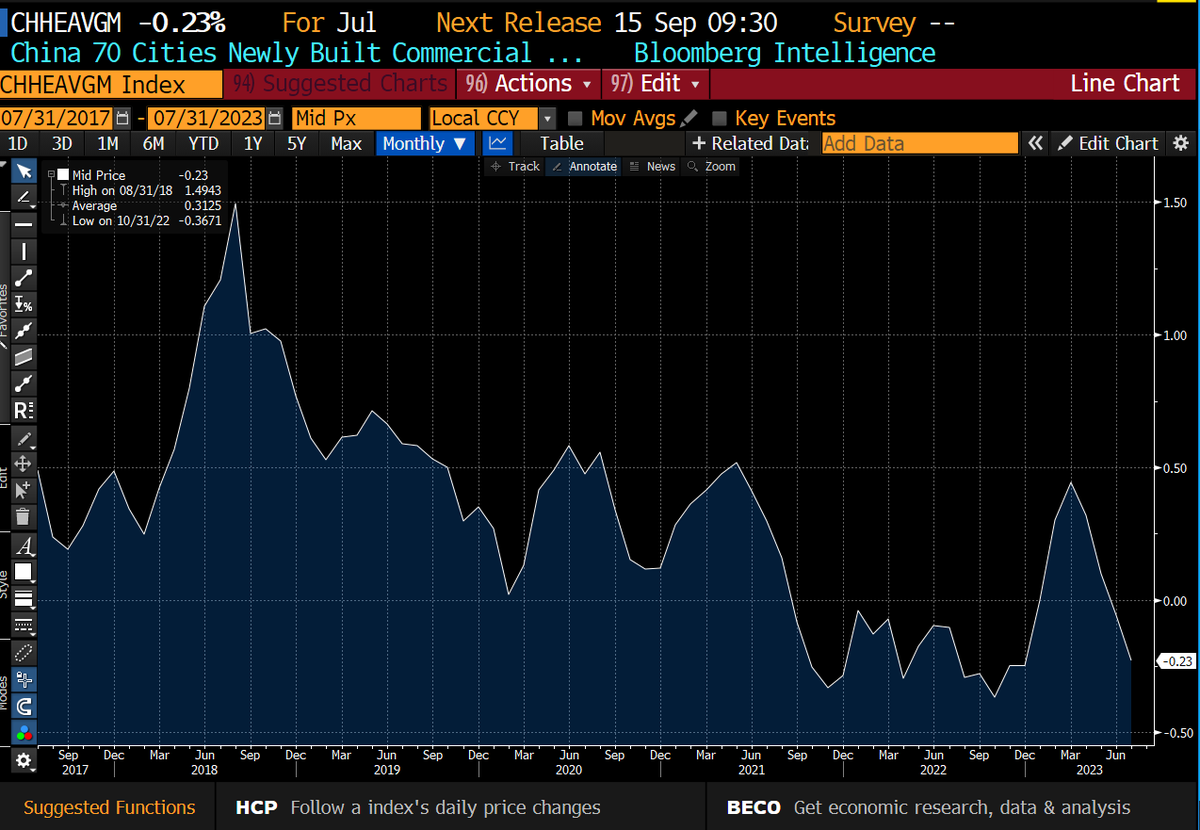Click the Related Data button

750,143
